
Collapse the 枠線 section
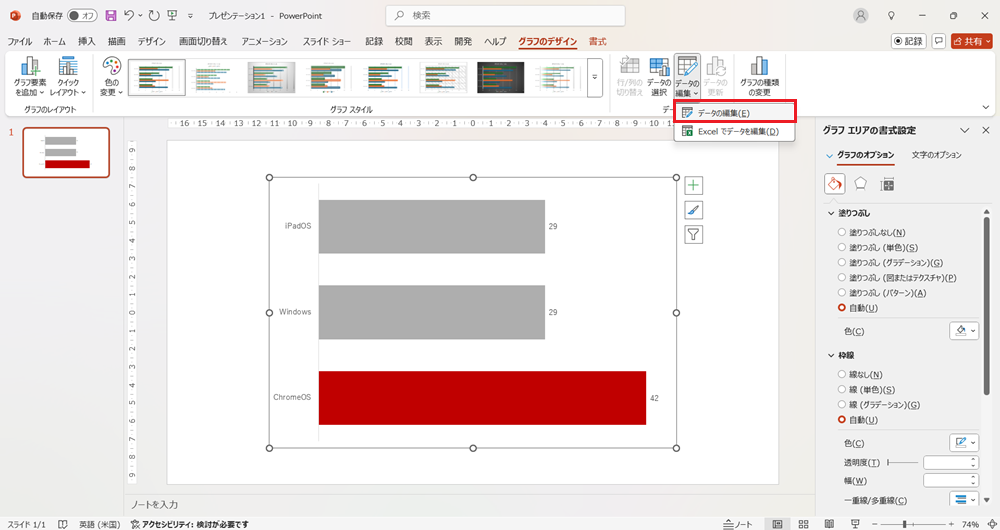click(831, 355)
